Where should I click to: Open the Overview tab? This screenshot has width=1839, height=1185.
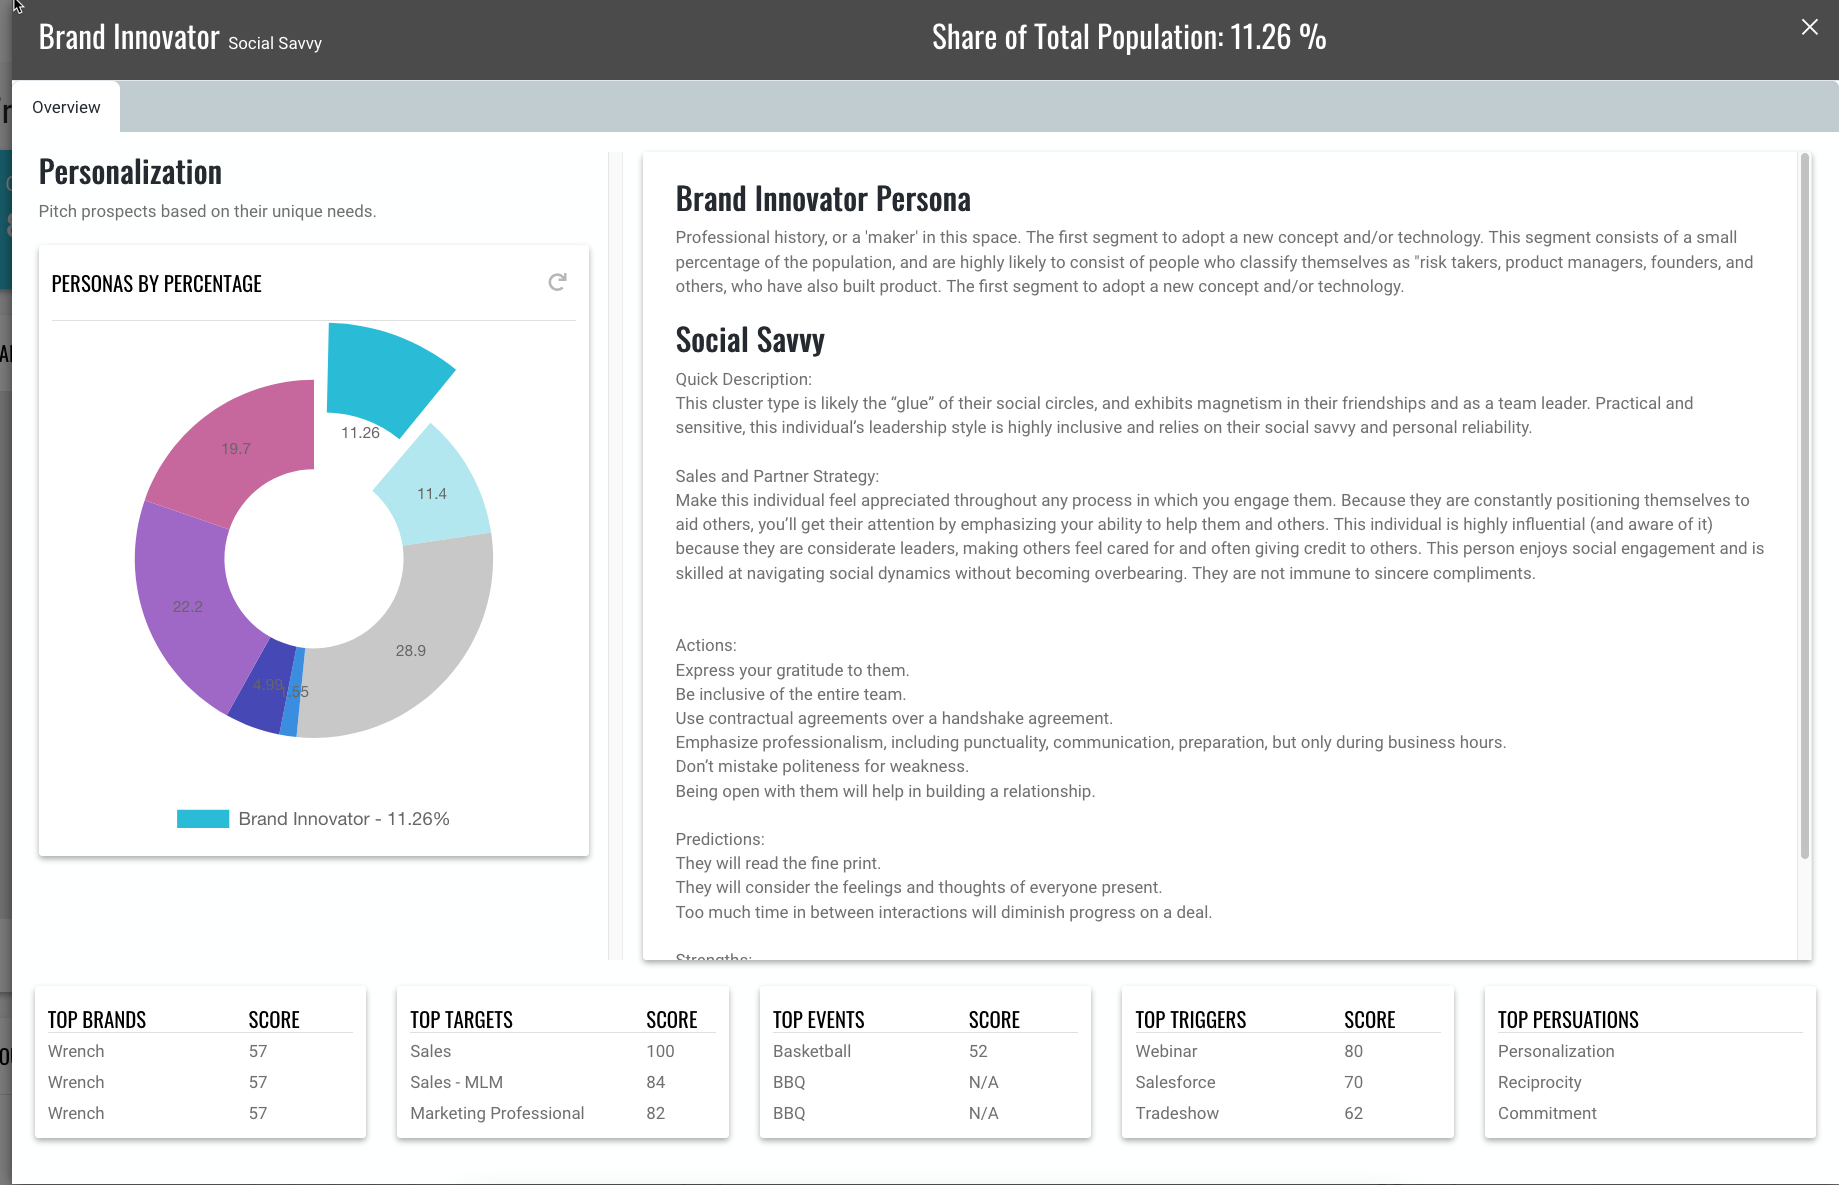(x=66, y=107)
